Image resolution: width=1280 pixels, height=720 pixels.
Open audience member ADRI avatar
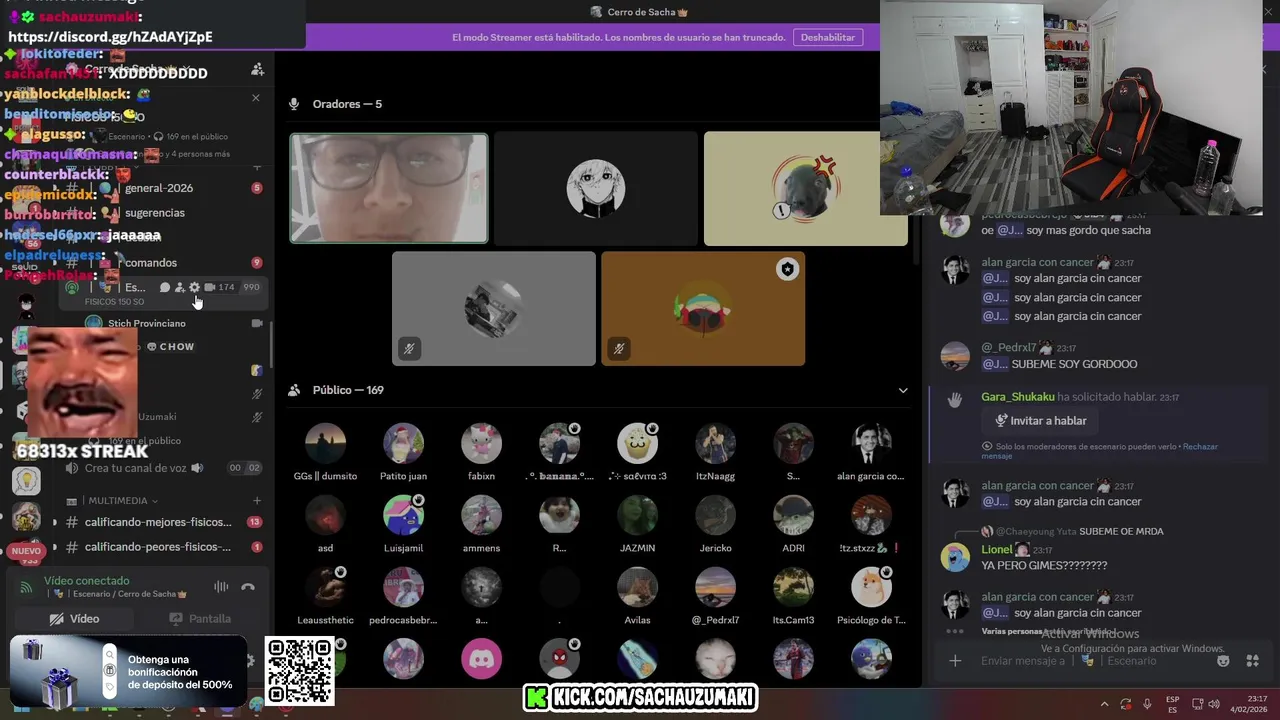793,515
